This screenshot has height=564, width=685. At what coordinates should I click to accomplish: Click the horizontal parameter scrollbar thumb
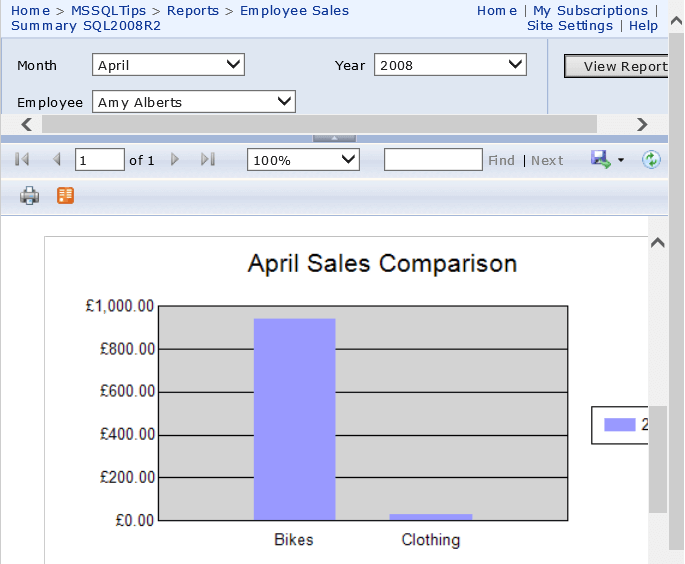tap(319, 125)
